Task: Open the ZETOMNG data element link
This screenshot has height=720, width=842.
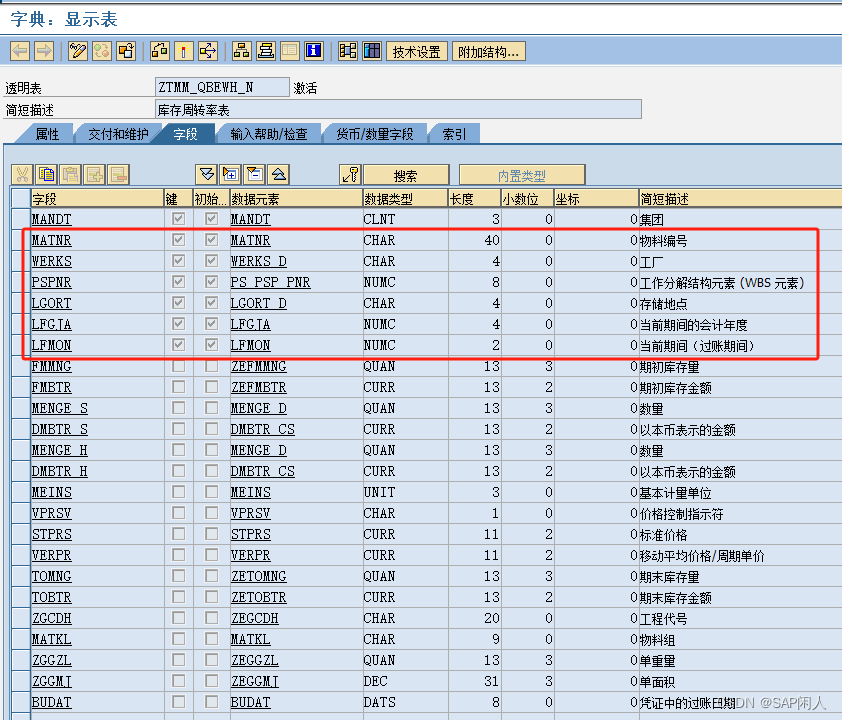Action: [258, 576]
